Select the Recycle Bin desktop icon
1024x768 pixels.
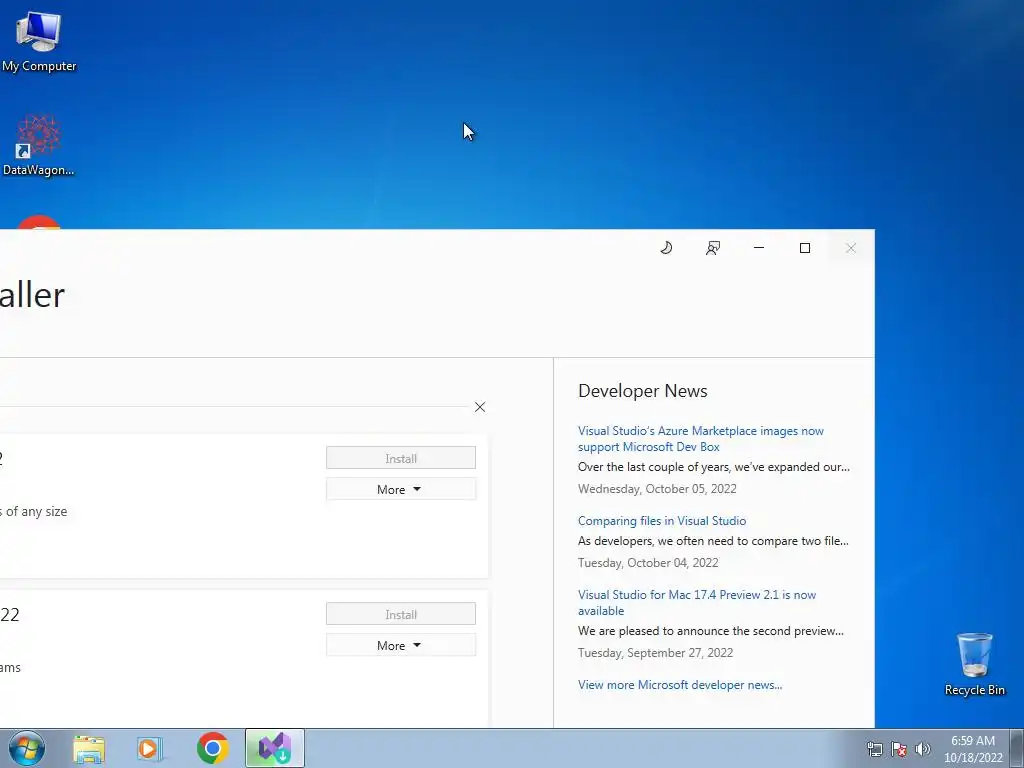pos(974,664)
